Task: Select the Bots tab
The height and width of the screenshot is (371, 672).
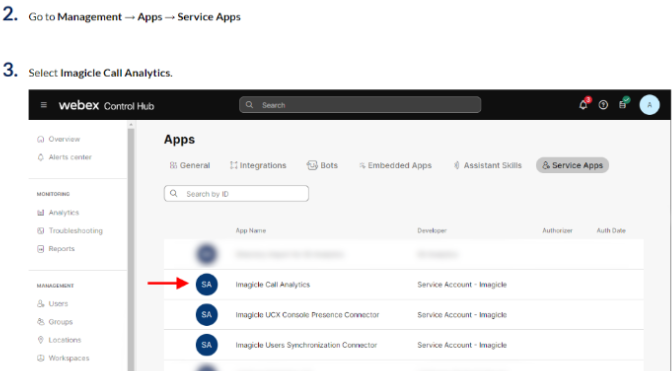Action: click(x=322, y=165)
